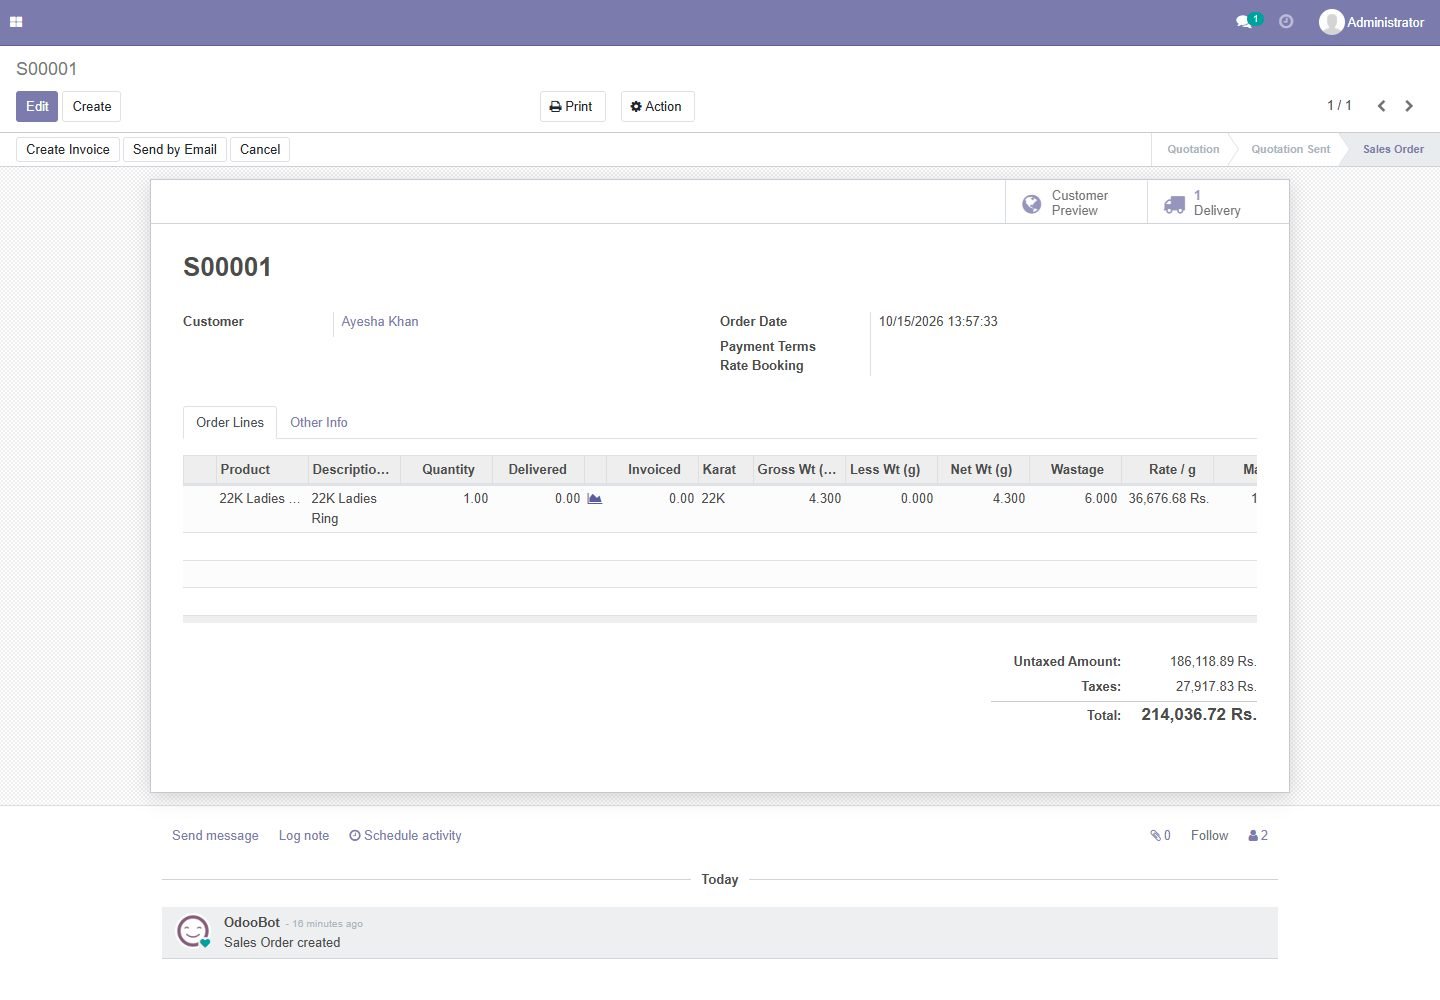Click the Create button
This screenshot has height=1000, width=1440.
point(92,107)
